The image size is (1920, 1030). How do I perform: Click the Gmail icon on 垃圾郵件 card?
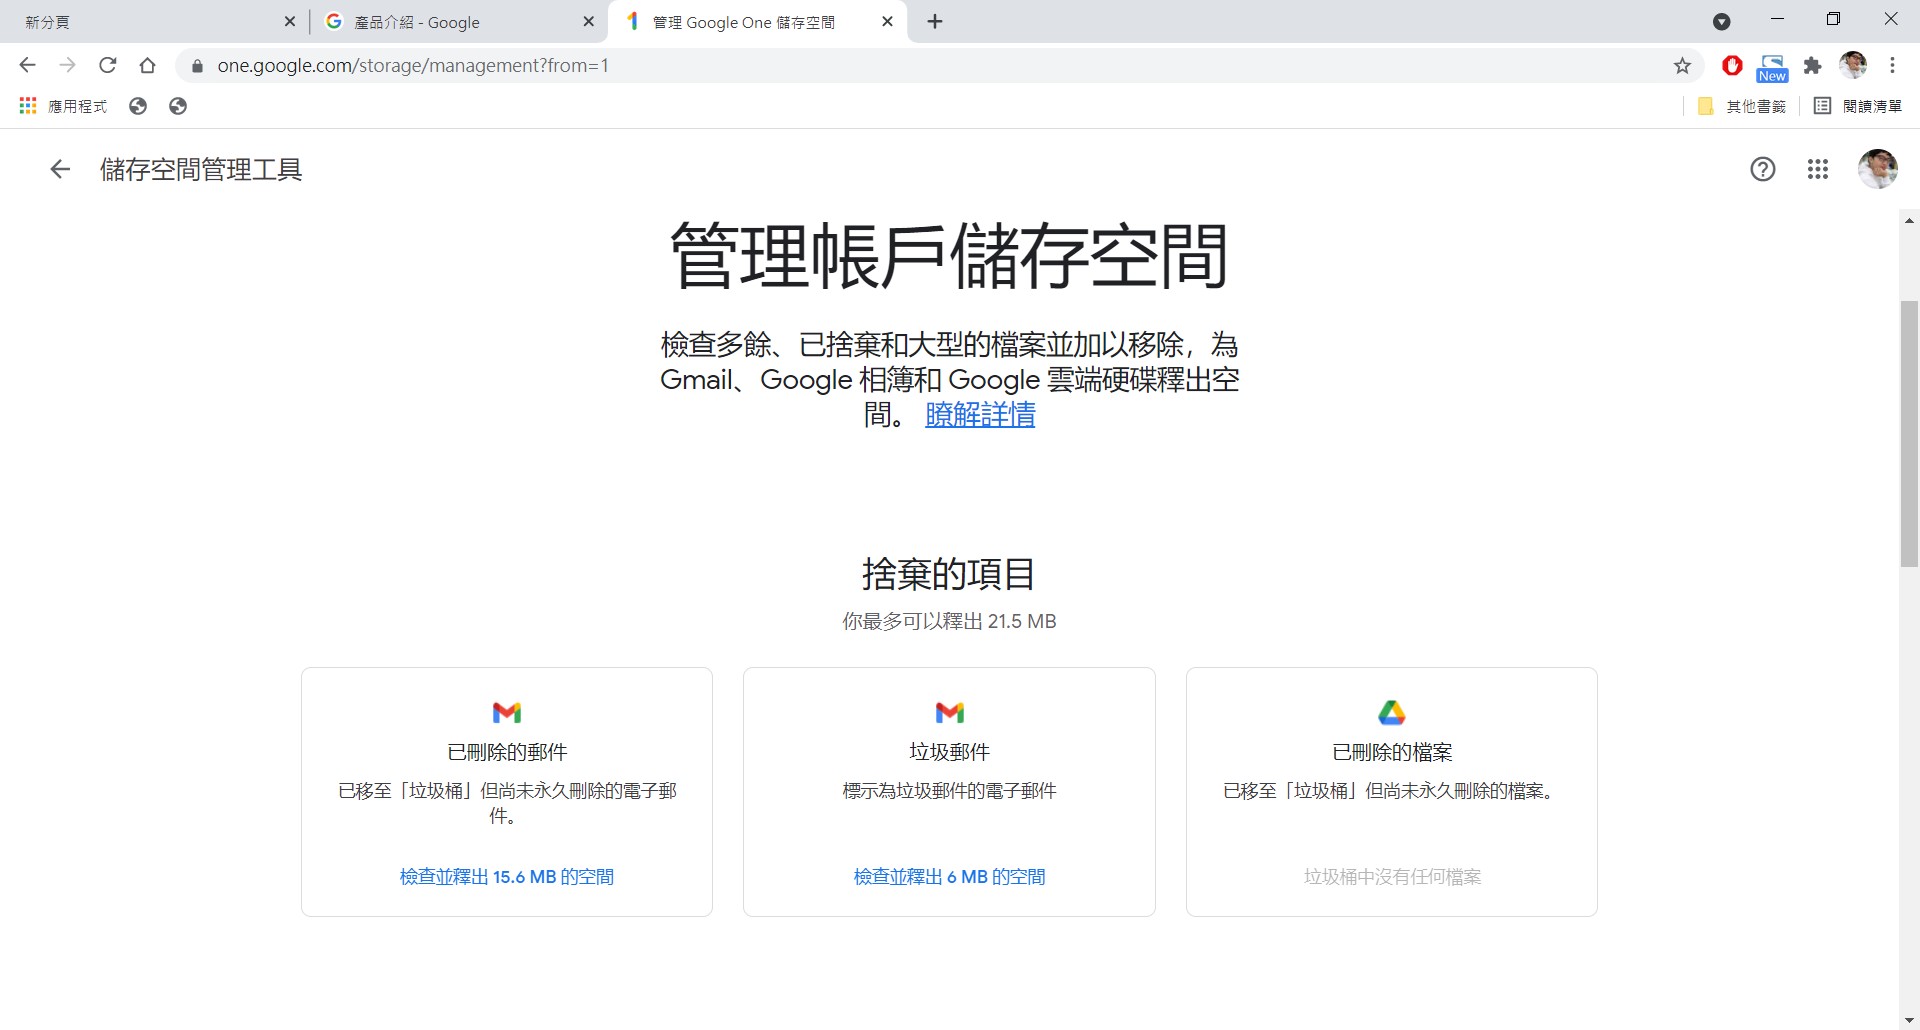click(949, 712)
